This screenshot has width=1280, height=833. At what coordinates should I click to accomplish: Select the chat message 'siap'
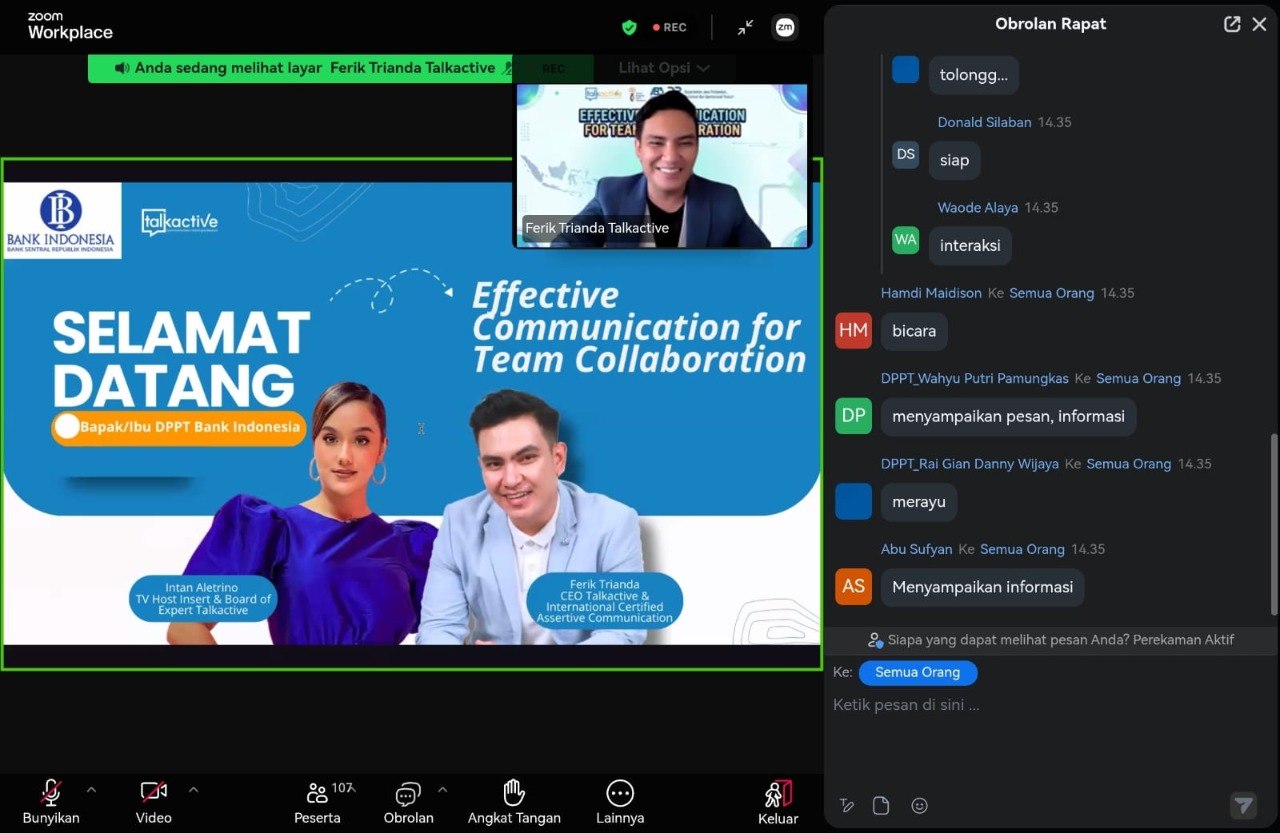tap(955, 160)
